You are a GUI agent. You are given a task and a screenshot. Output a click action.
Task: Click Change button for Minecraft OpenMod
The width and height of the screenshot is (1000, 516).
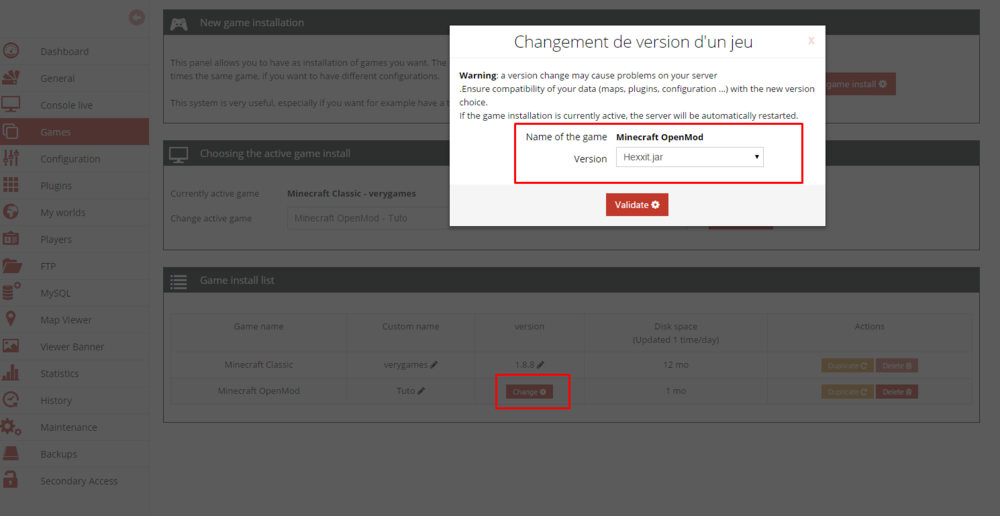529,392
